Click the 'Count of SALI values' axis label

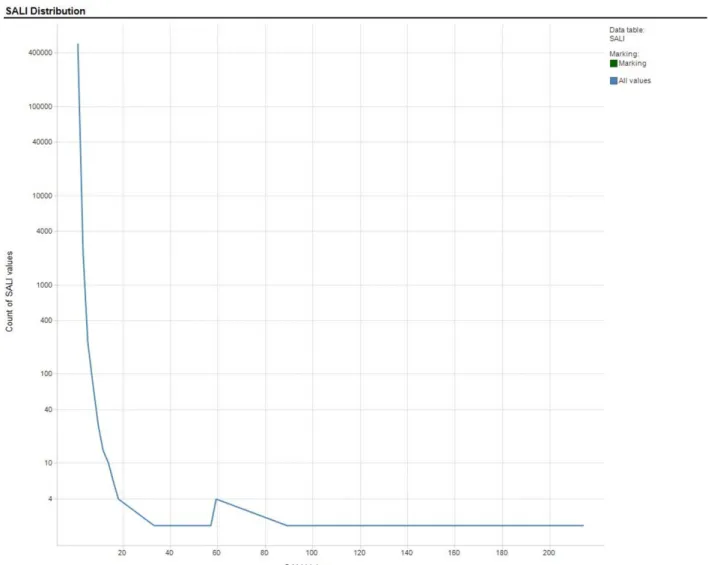10,291
